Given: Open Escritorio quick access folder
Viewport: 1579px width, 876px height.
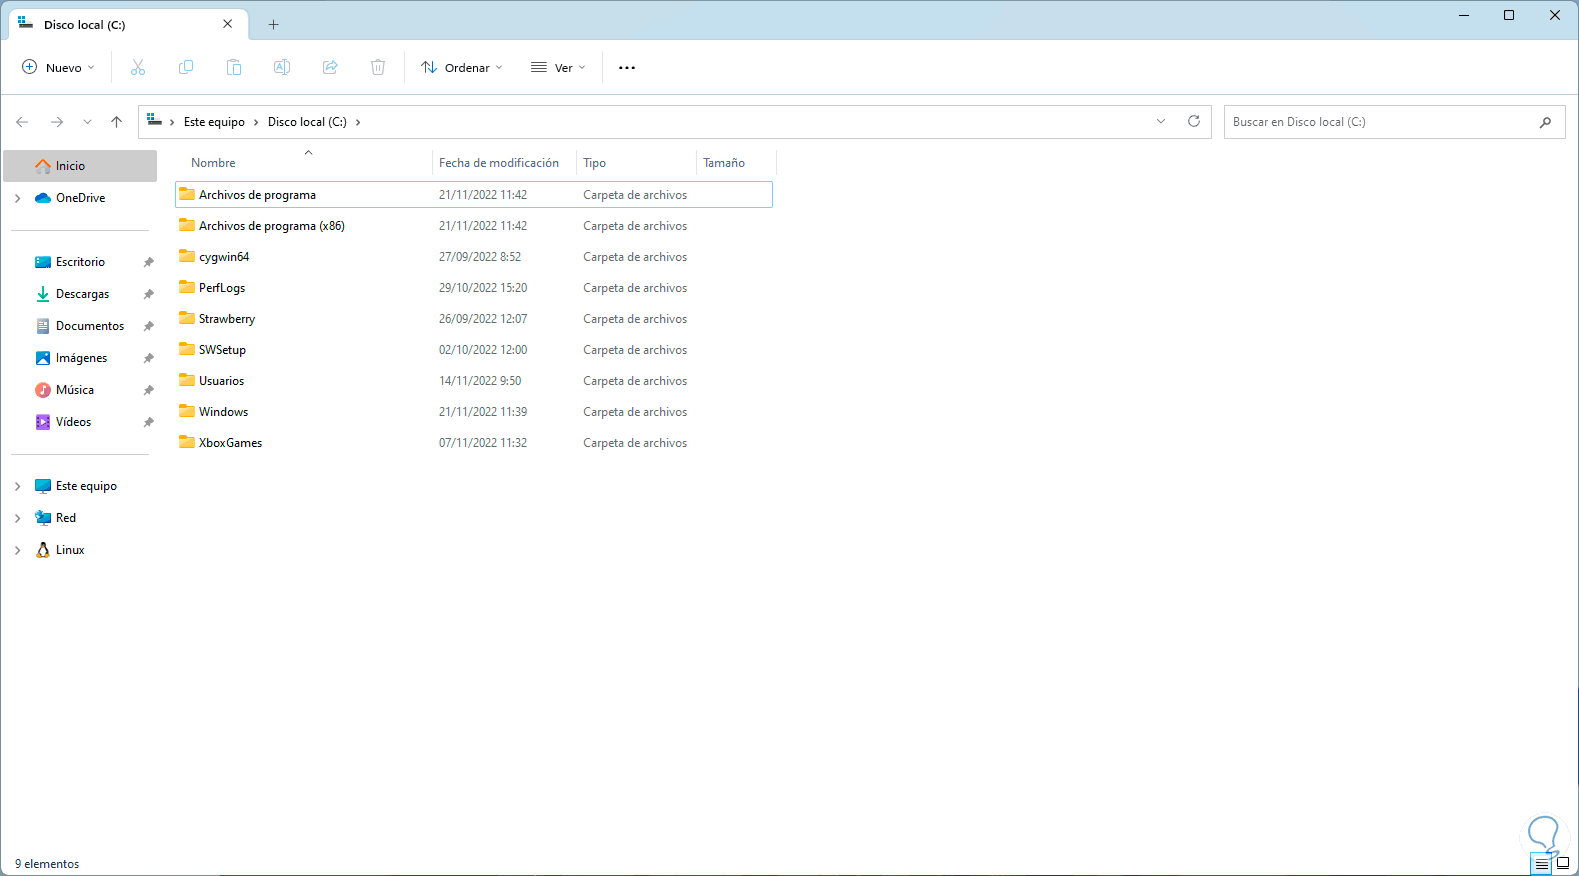Looking at the screenshot, I should [x=80, y=262].
